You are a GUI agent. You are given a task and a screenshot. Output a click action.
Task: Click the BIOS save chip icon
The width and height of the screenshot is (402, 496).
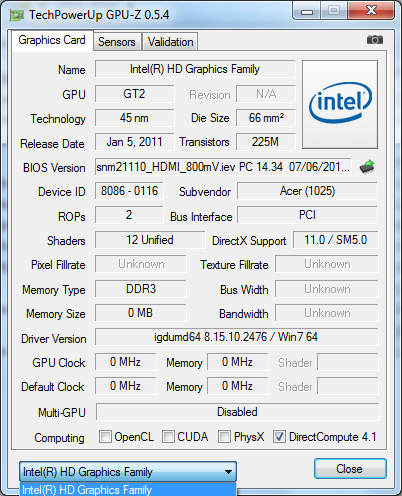coord(367,167)
